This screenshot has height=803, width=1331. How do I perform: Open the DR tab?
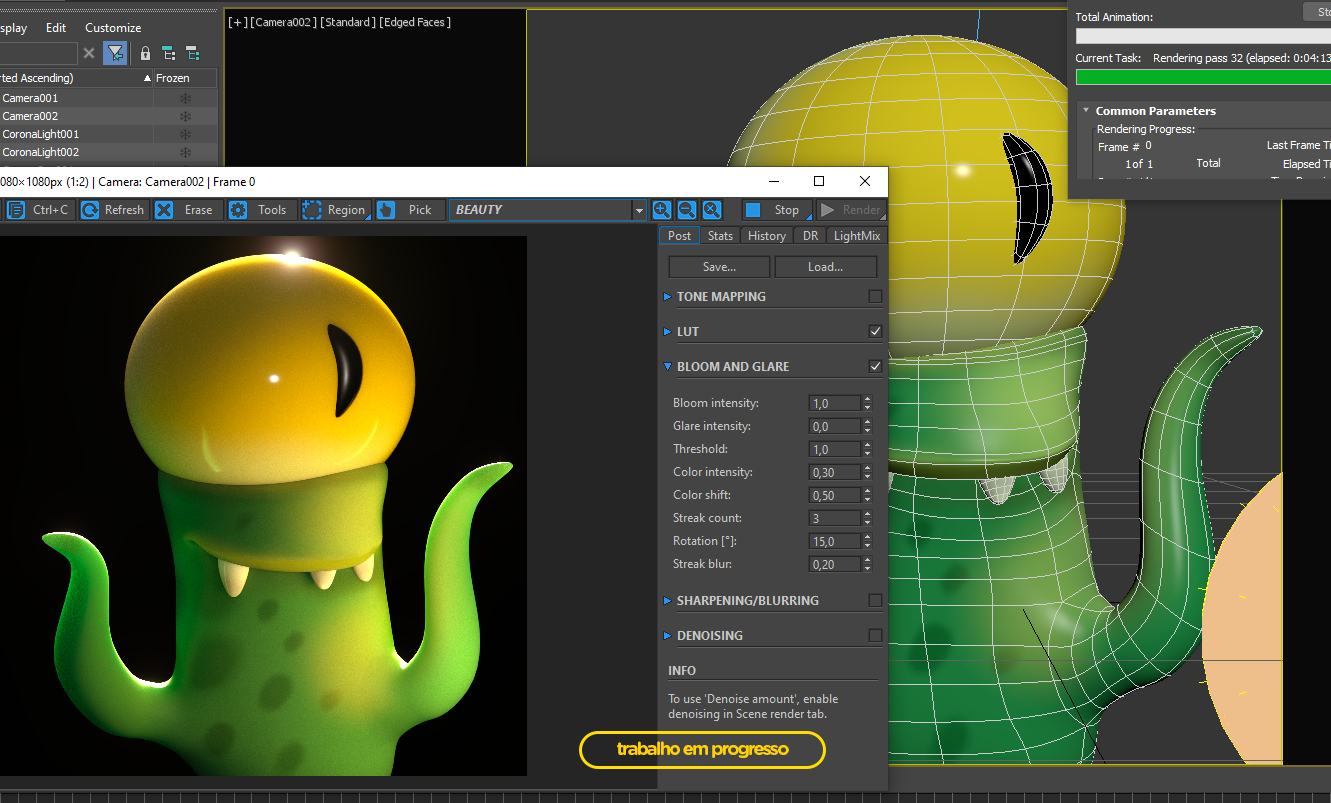(x=810, y=236)
